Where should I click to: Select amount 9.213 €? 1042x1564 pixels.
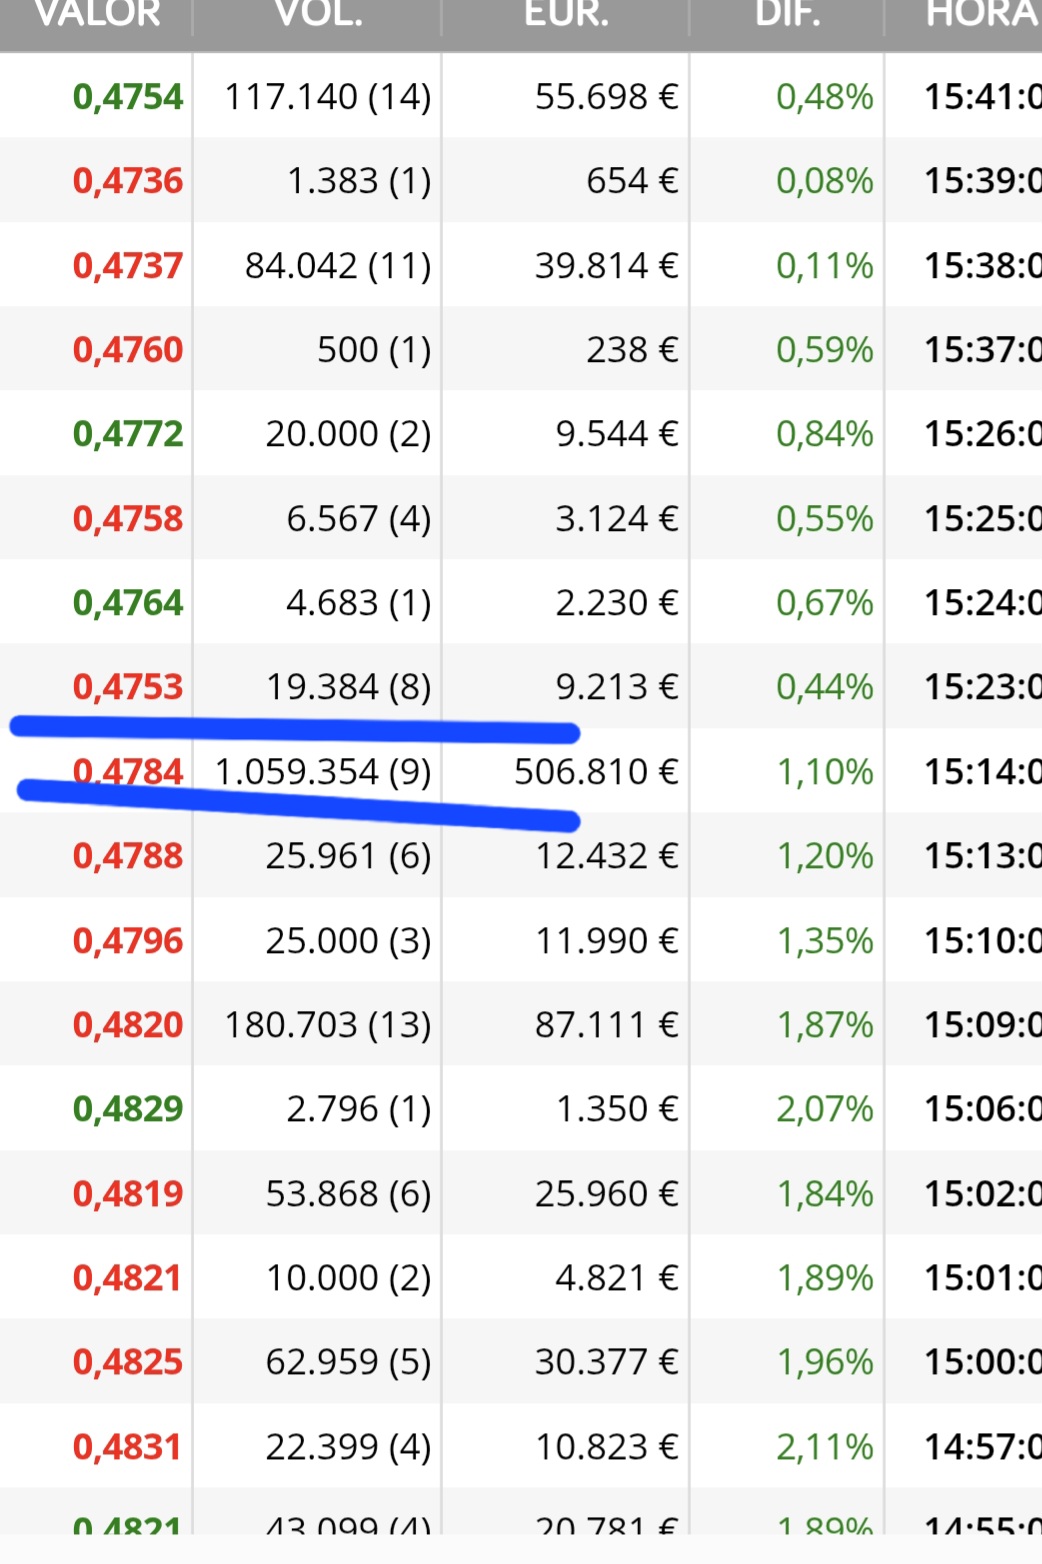[x=618, y=687]
